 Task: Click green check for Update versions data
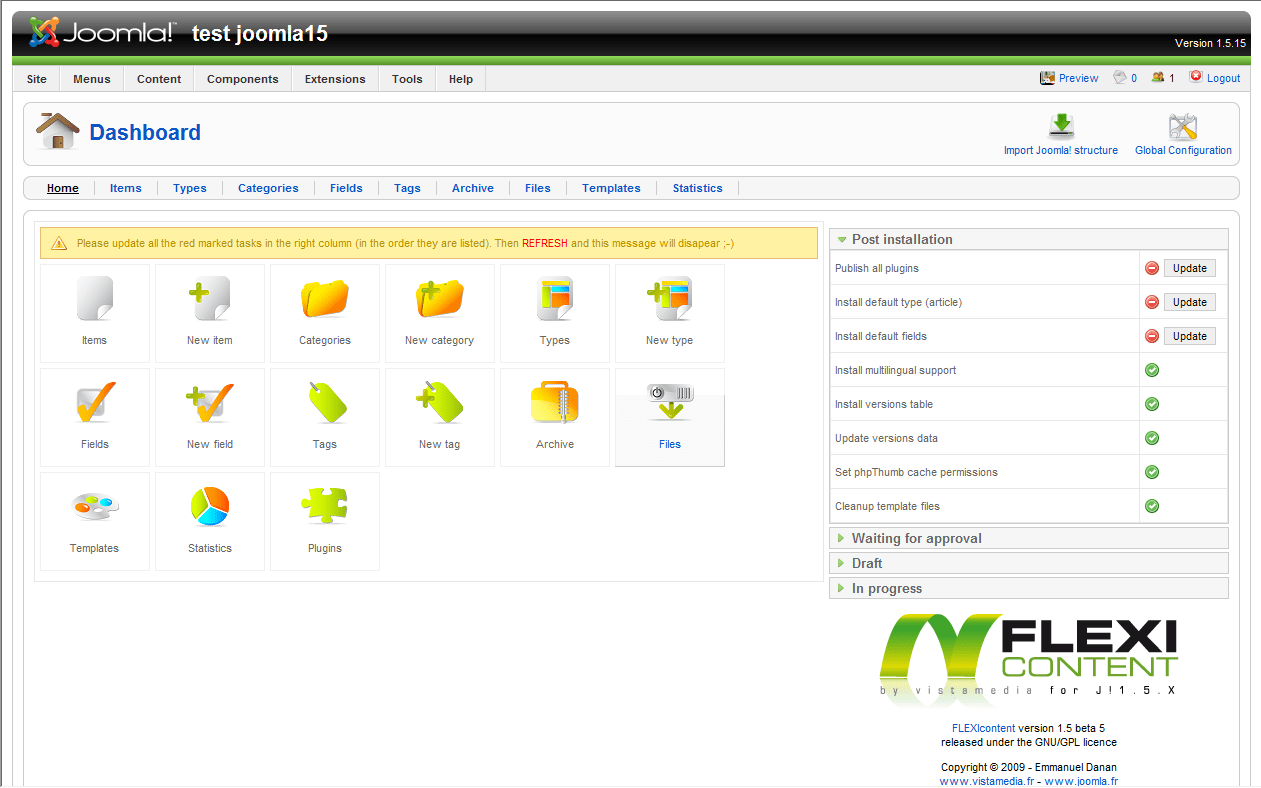pyautogui.click(x=1152, y=438)
